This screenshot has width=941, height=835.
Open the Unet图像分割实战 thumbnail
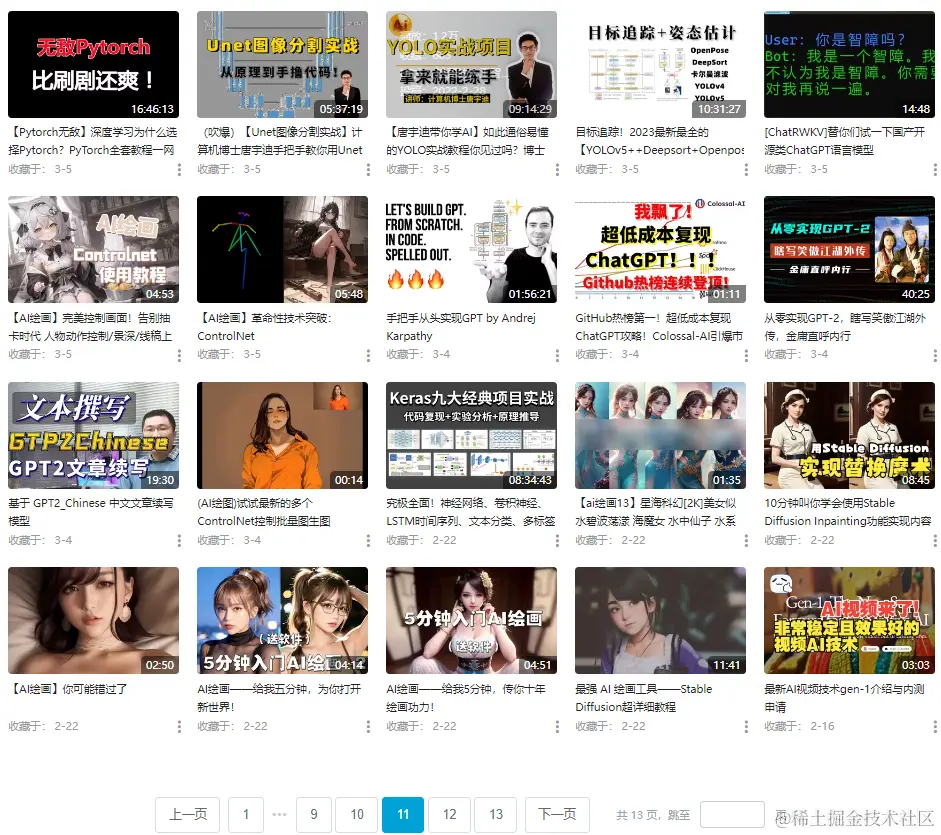282,64
